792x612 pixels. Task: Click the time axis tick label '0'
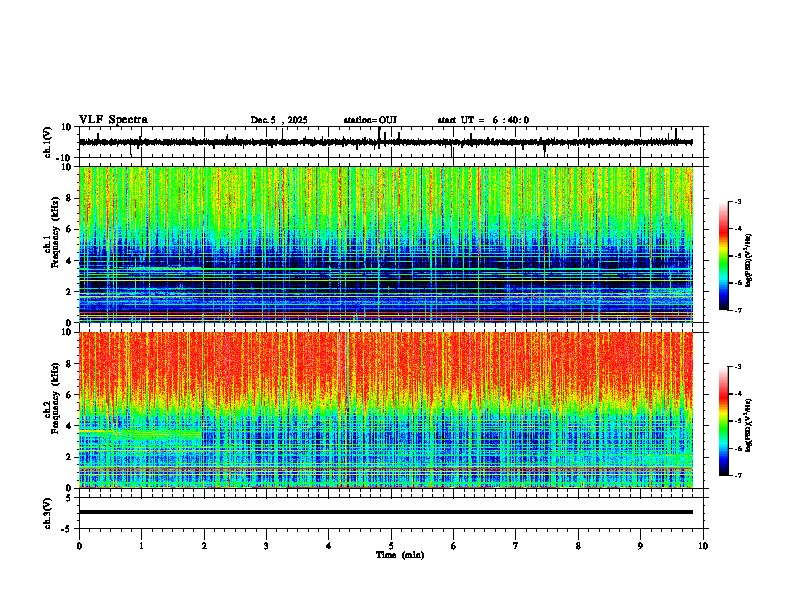click(x=79, y=546)
